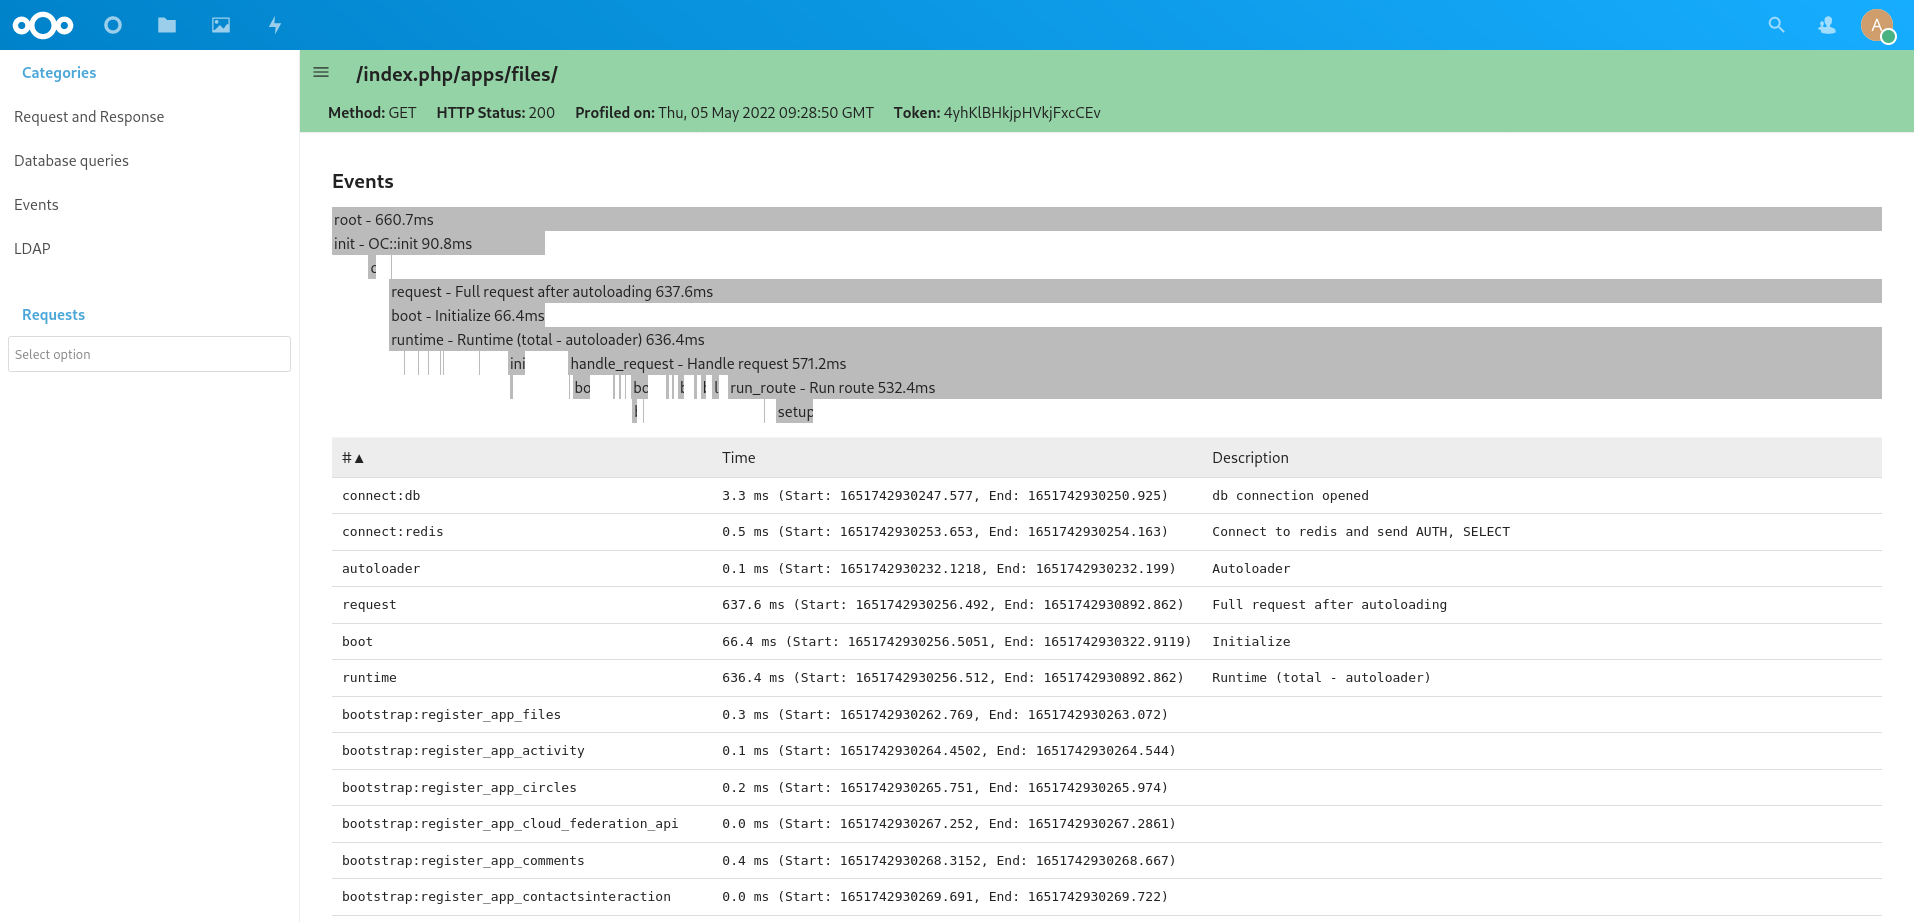Open the Files folder icon
The width and height of the screenshot is (1914, 922).
(167, 25)
